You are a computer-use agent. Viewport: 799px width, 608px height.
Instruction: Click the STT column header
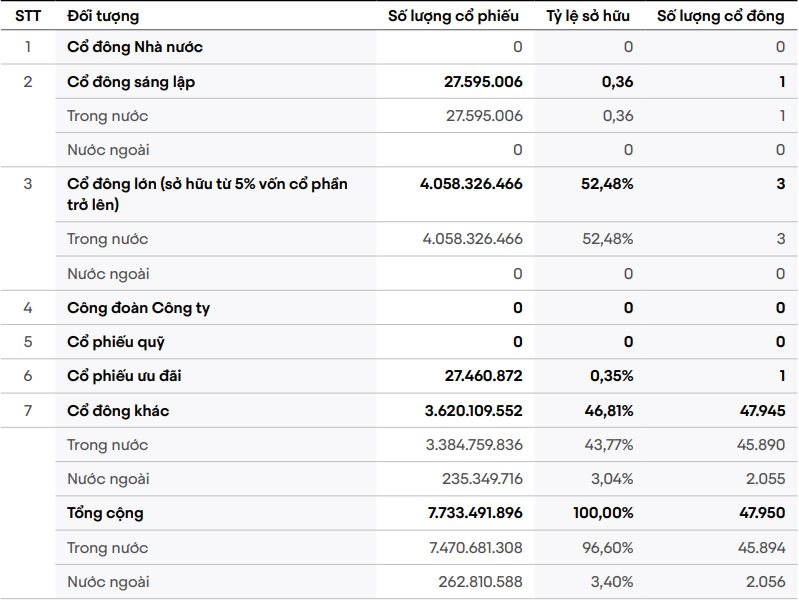click(27, 16)
